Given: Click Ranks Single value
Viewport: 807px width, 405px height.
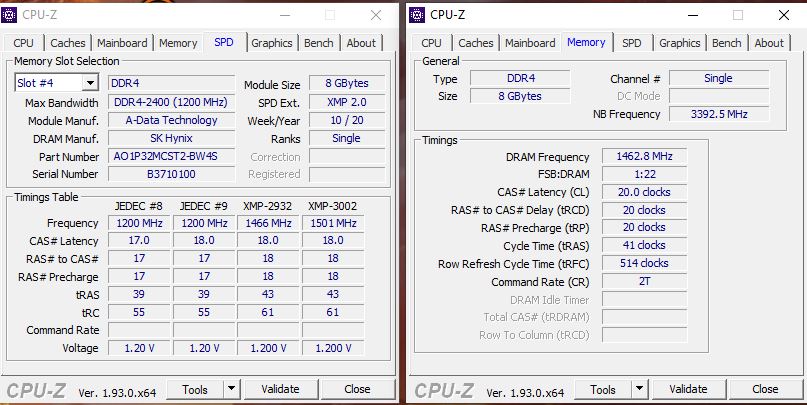Looking at the screenshot, I should (x=347, y=138).
